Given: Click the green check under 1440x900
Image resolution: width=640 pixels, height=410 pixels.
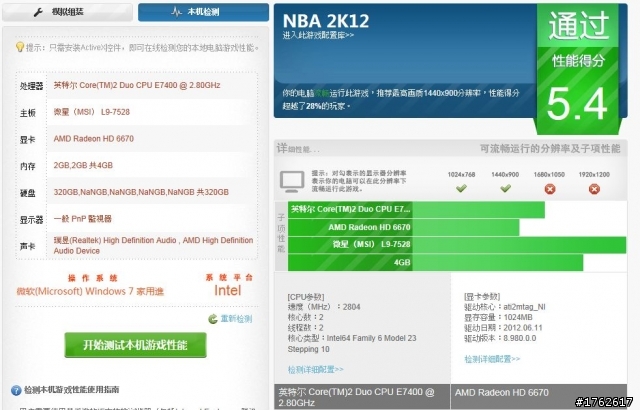Looking at the screenshot, I should (505, 188).
